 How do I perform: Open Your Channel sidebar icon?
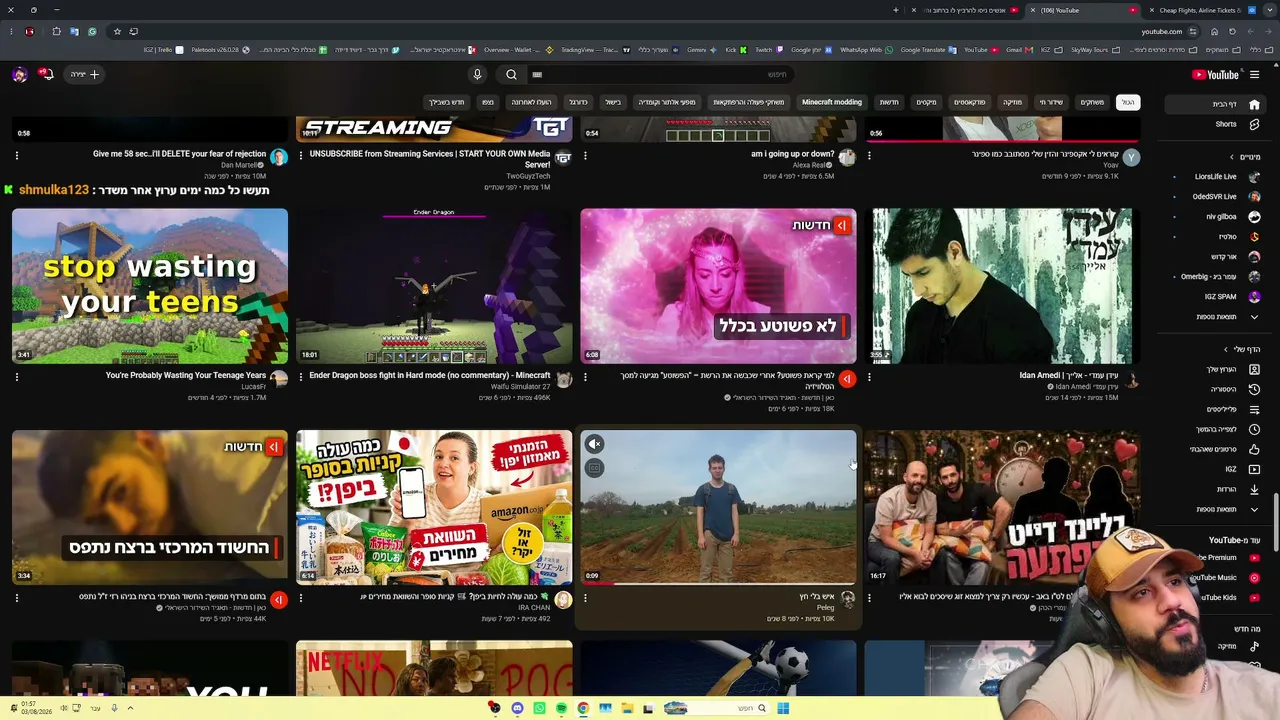click(1254, 369)
